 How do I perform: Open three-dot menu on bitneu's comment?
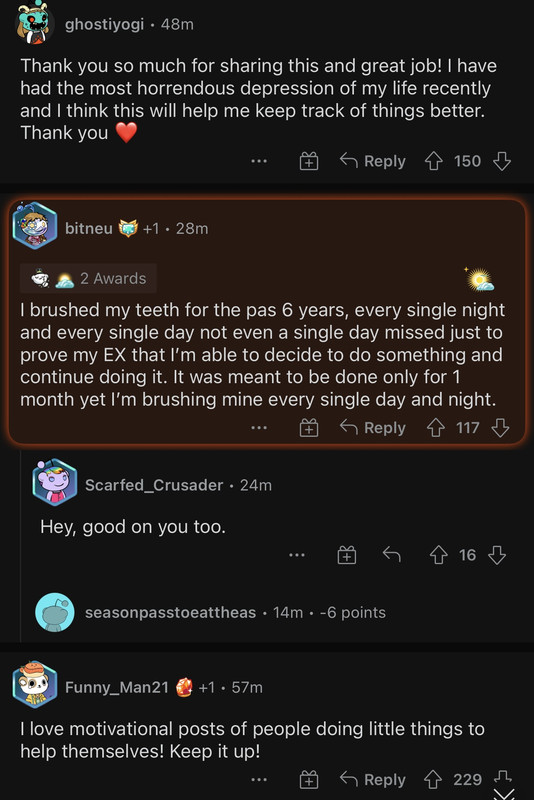pyautogui.click(x=259, y=428)
